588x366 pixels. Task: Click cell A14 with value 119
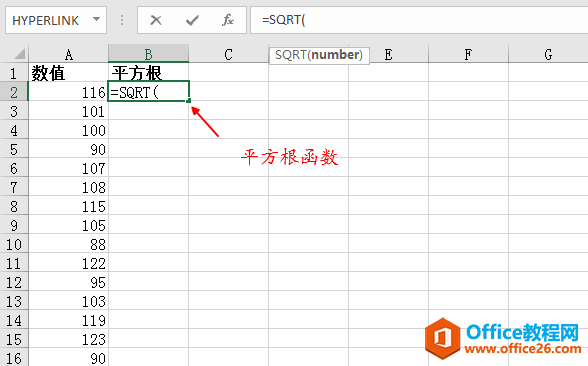tap(68, 320)
